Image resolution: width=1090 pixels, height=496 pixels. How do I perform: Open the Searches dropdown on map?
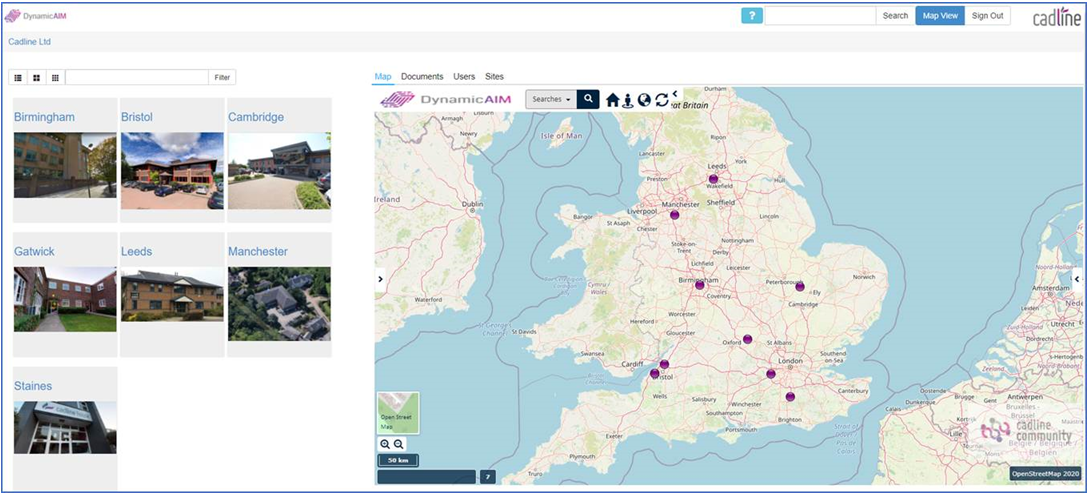pyautogui.click(x=551, y=99)
